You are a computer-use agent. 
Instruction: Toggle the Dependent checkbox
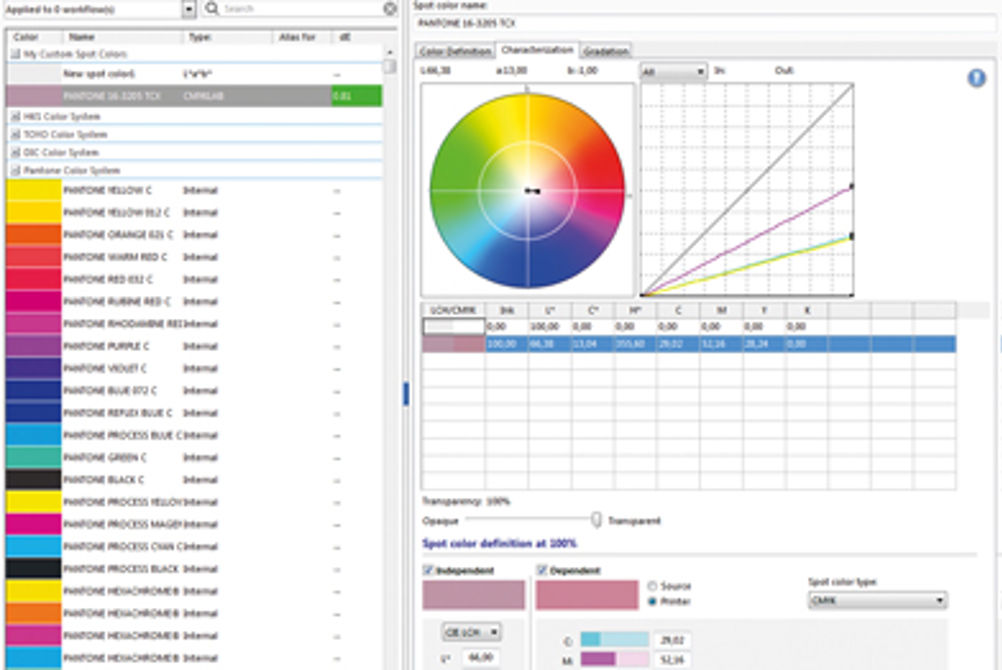542,570
